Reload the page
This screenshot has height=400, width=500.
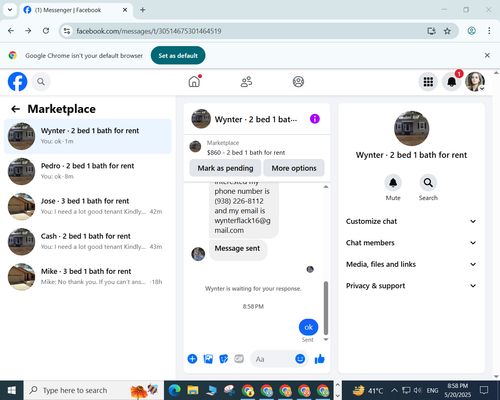tap(46, 31)
